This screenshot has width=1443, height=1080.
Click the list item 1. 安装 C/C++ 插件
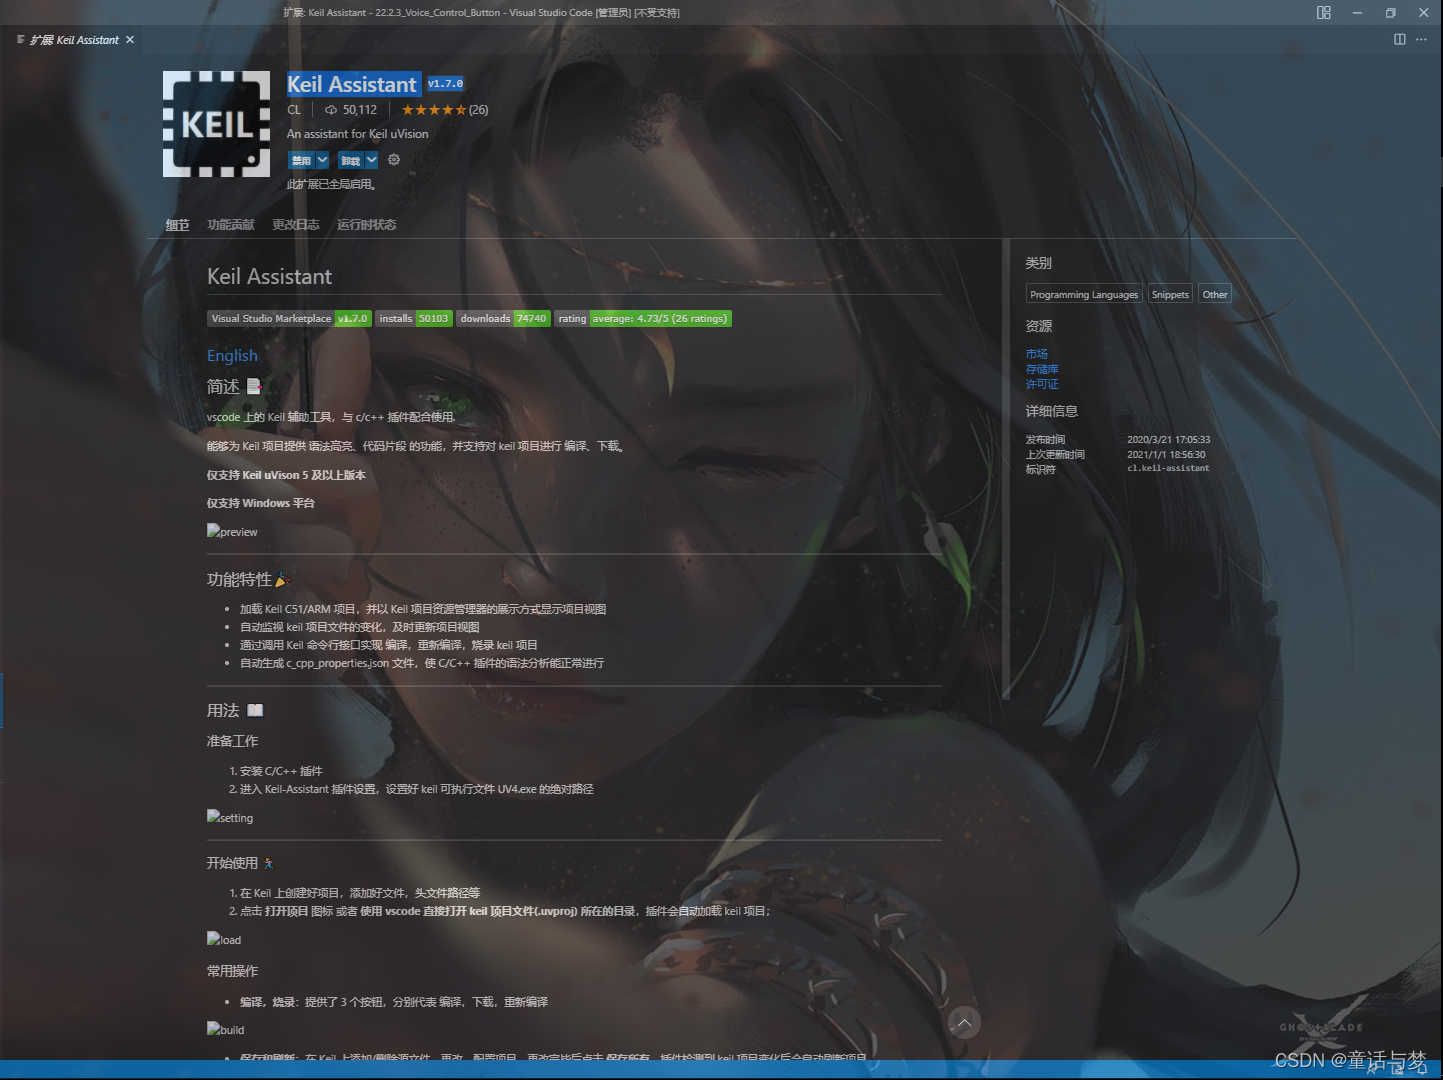pos(276,771)
